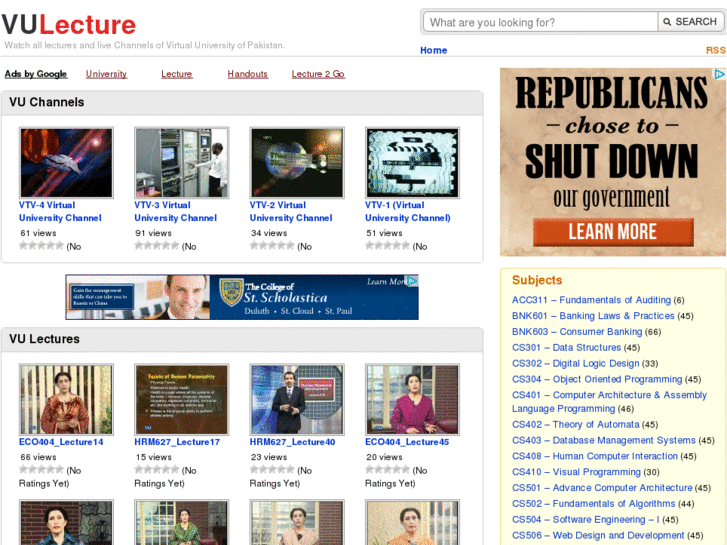Image resolution: width=727 pixels, height=545 pixels.
Task: Click the VULecture site logo
Action: [x=69, y=25]
